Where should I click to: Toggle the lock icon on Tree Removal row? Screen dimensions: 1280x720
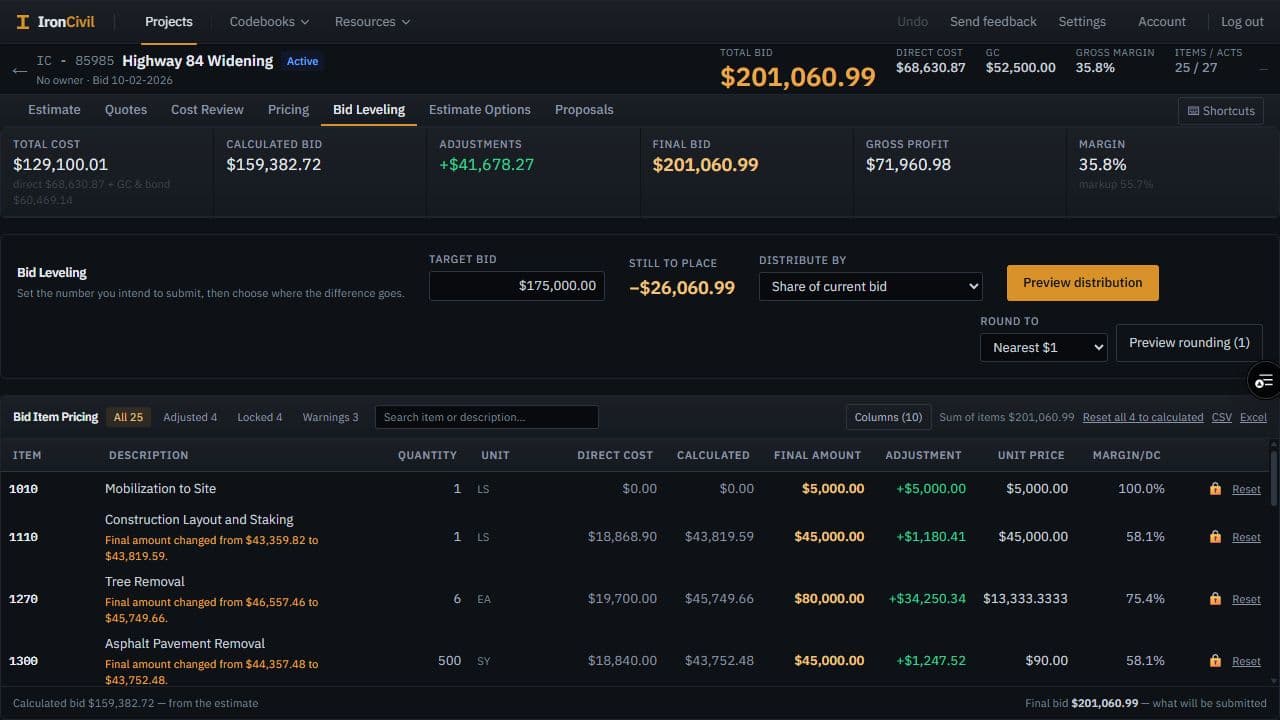pos(1215,599)
